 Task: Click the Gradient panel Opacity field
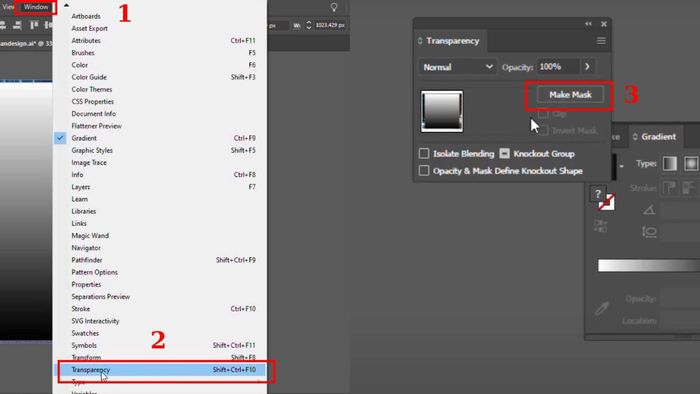(x=680, y=299)
